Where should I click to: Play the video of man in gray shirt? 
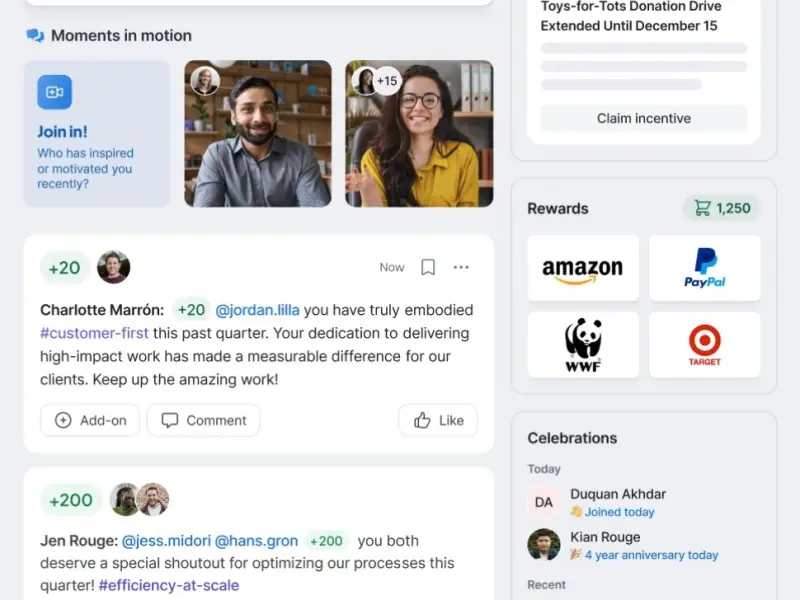[258, 134]
